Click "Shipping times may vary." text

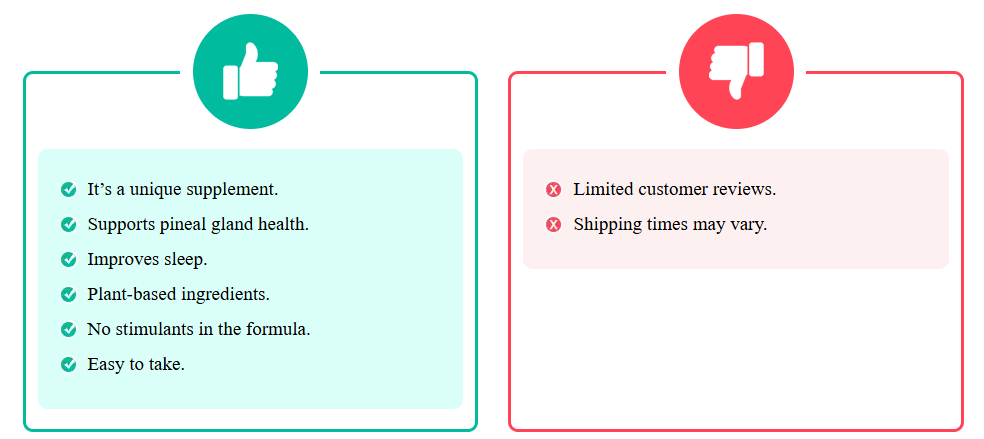(x=670, y=224)
